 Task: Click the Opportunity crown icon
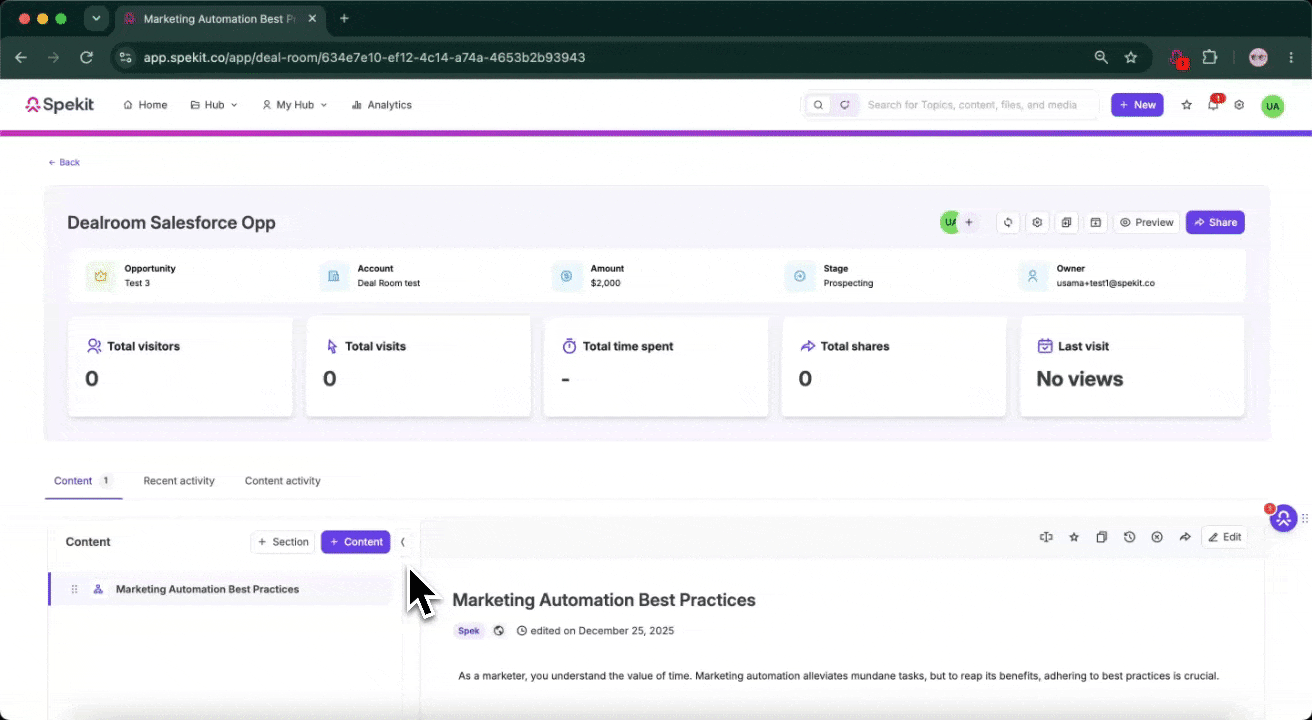pos(100,276)
